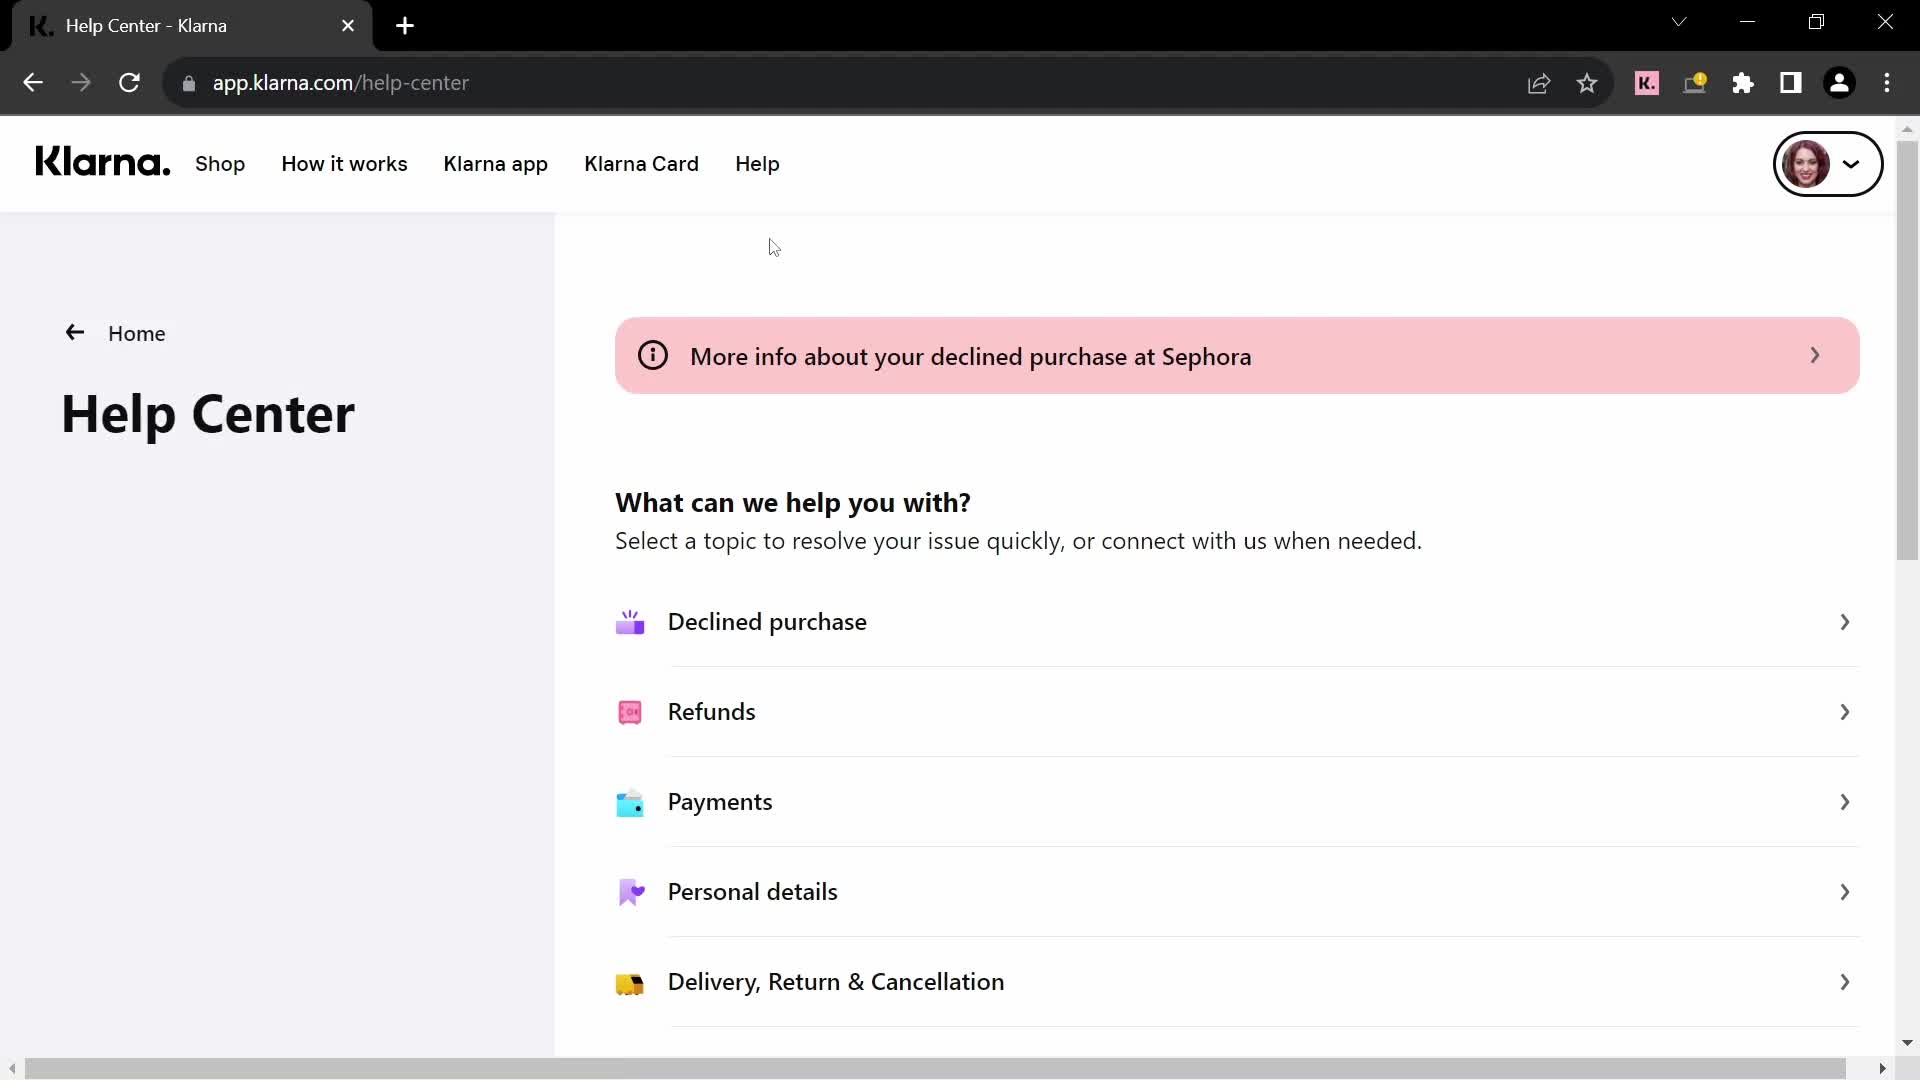This screenshot has height=1080, width=1920.
Task: Open the Extensions puzzle-piece menu
Action: click(x=1743, y=83)
